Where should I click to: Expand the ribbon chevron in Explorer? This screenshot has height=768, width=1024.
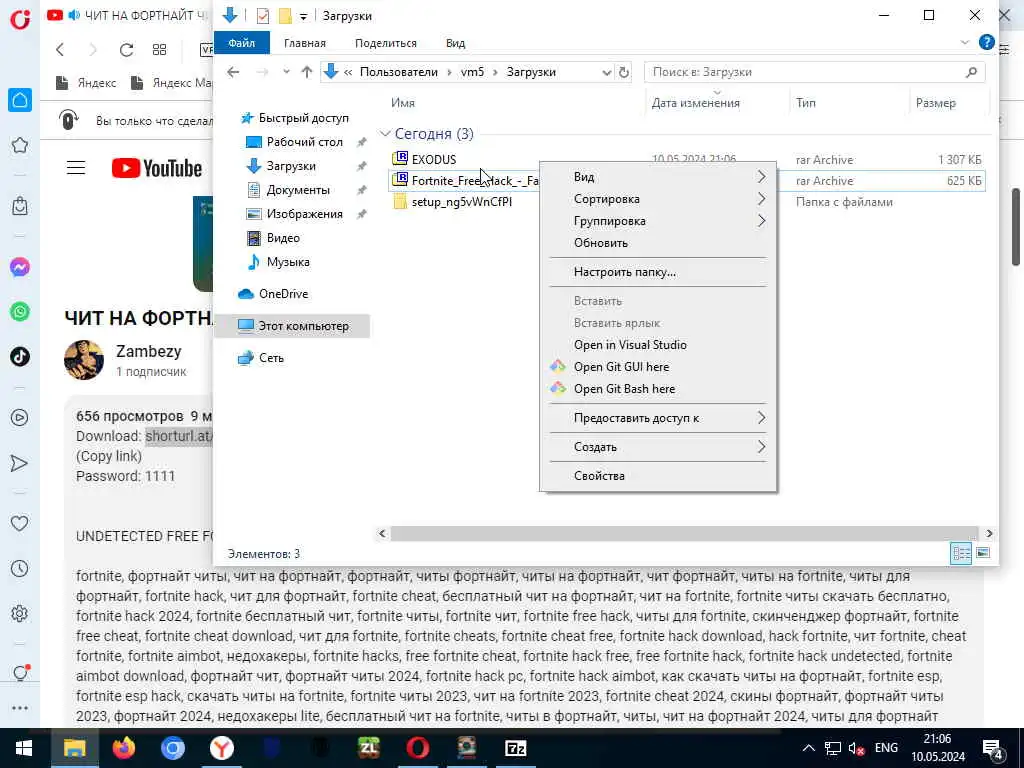965,42
